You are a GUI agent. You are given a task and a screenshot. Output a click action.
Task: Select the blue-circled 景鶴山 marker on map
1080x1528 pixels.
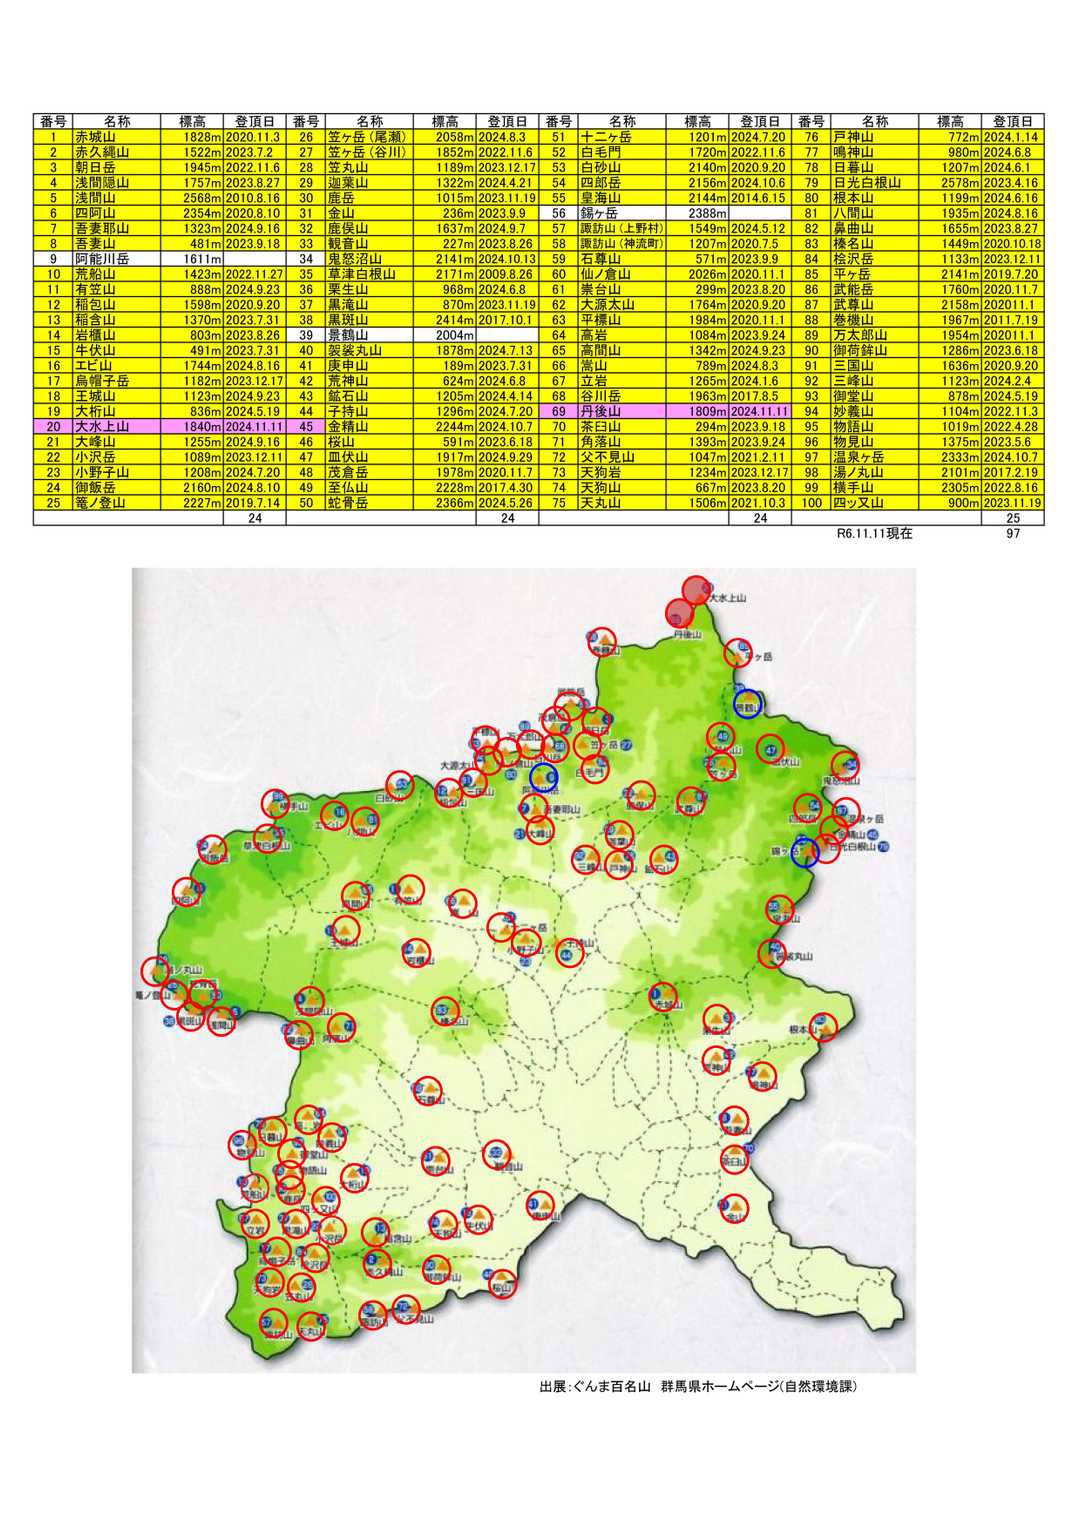coord(747,703)
